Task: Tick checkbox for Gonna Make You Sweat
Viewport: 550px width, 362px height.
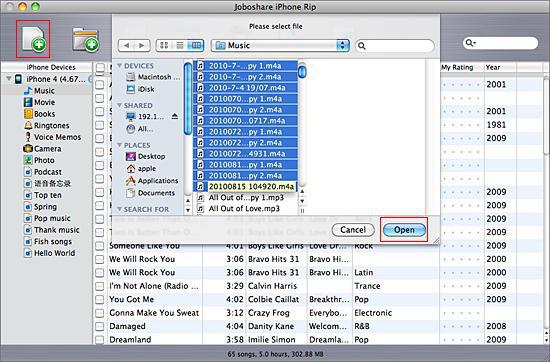Action: [100, 313]
